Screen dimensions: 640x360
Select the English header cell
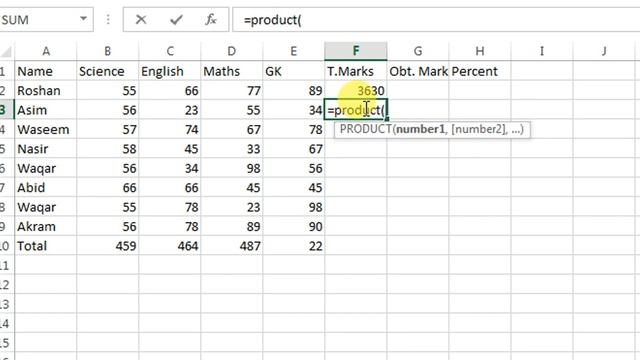pos(170,71)
